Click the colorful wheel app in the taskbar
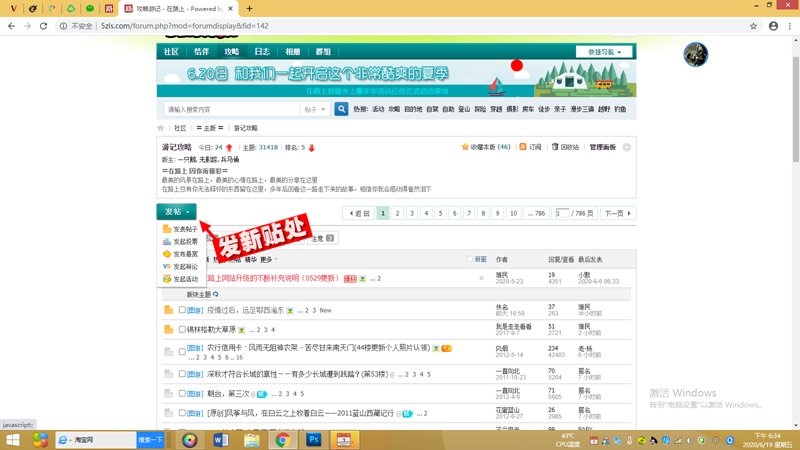Screen dimensions: 800x450 pos(190,440)
